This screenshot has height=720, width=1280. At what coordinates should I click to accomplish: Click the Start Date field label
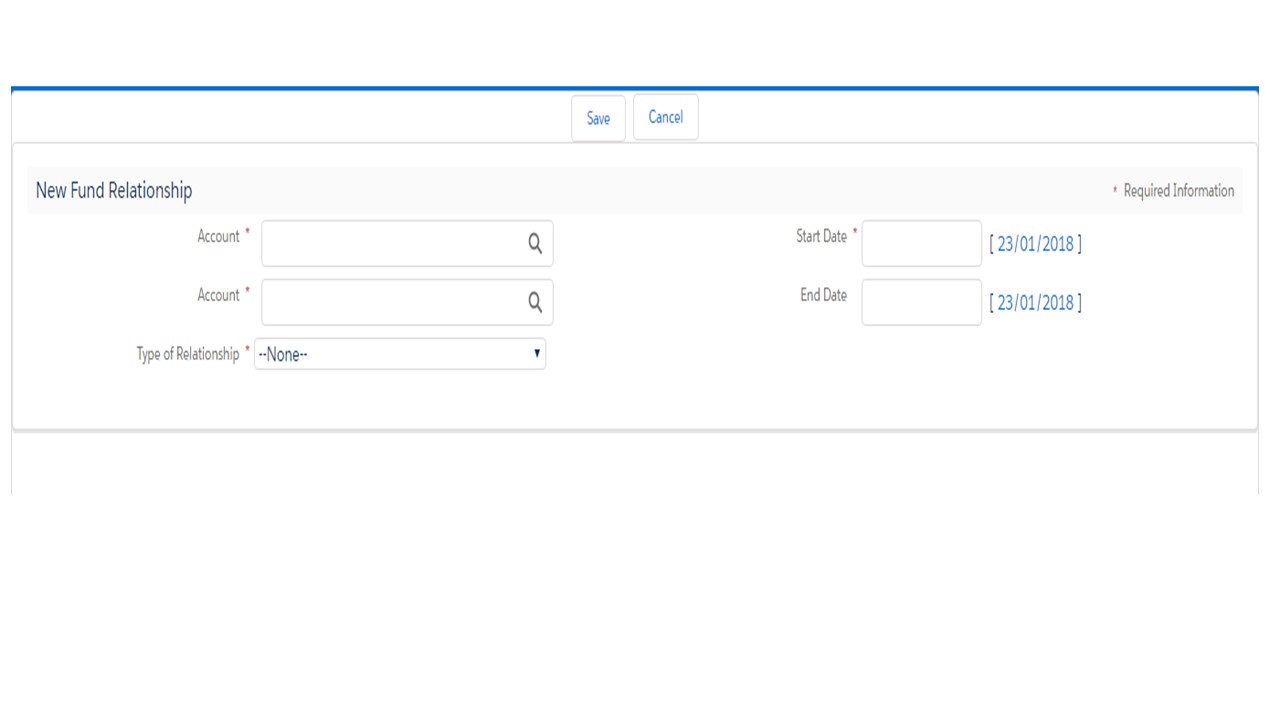(x=821, y=237)
